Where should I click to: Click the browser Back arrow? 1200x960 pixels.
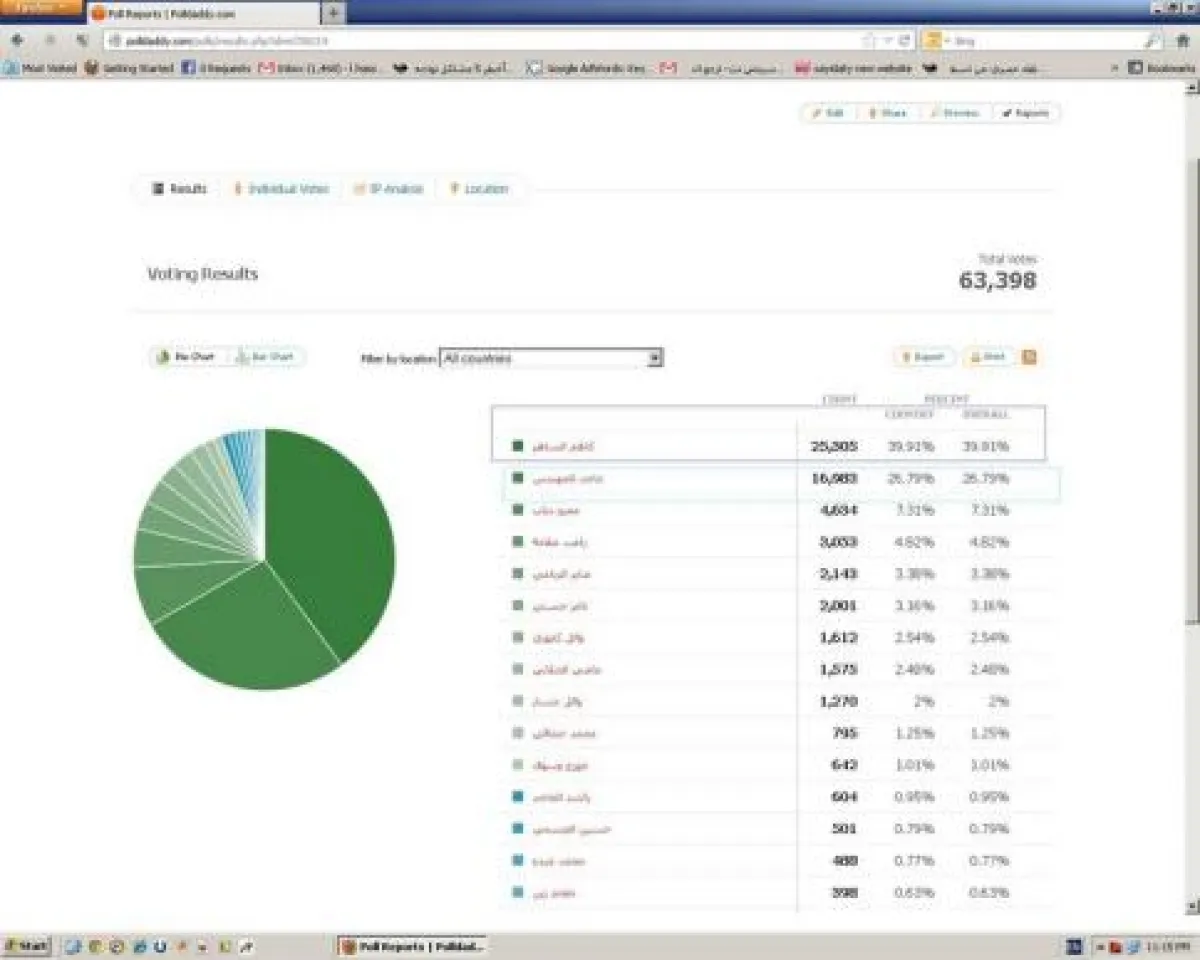(x=17, y=41)
